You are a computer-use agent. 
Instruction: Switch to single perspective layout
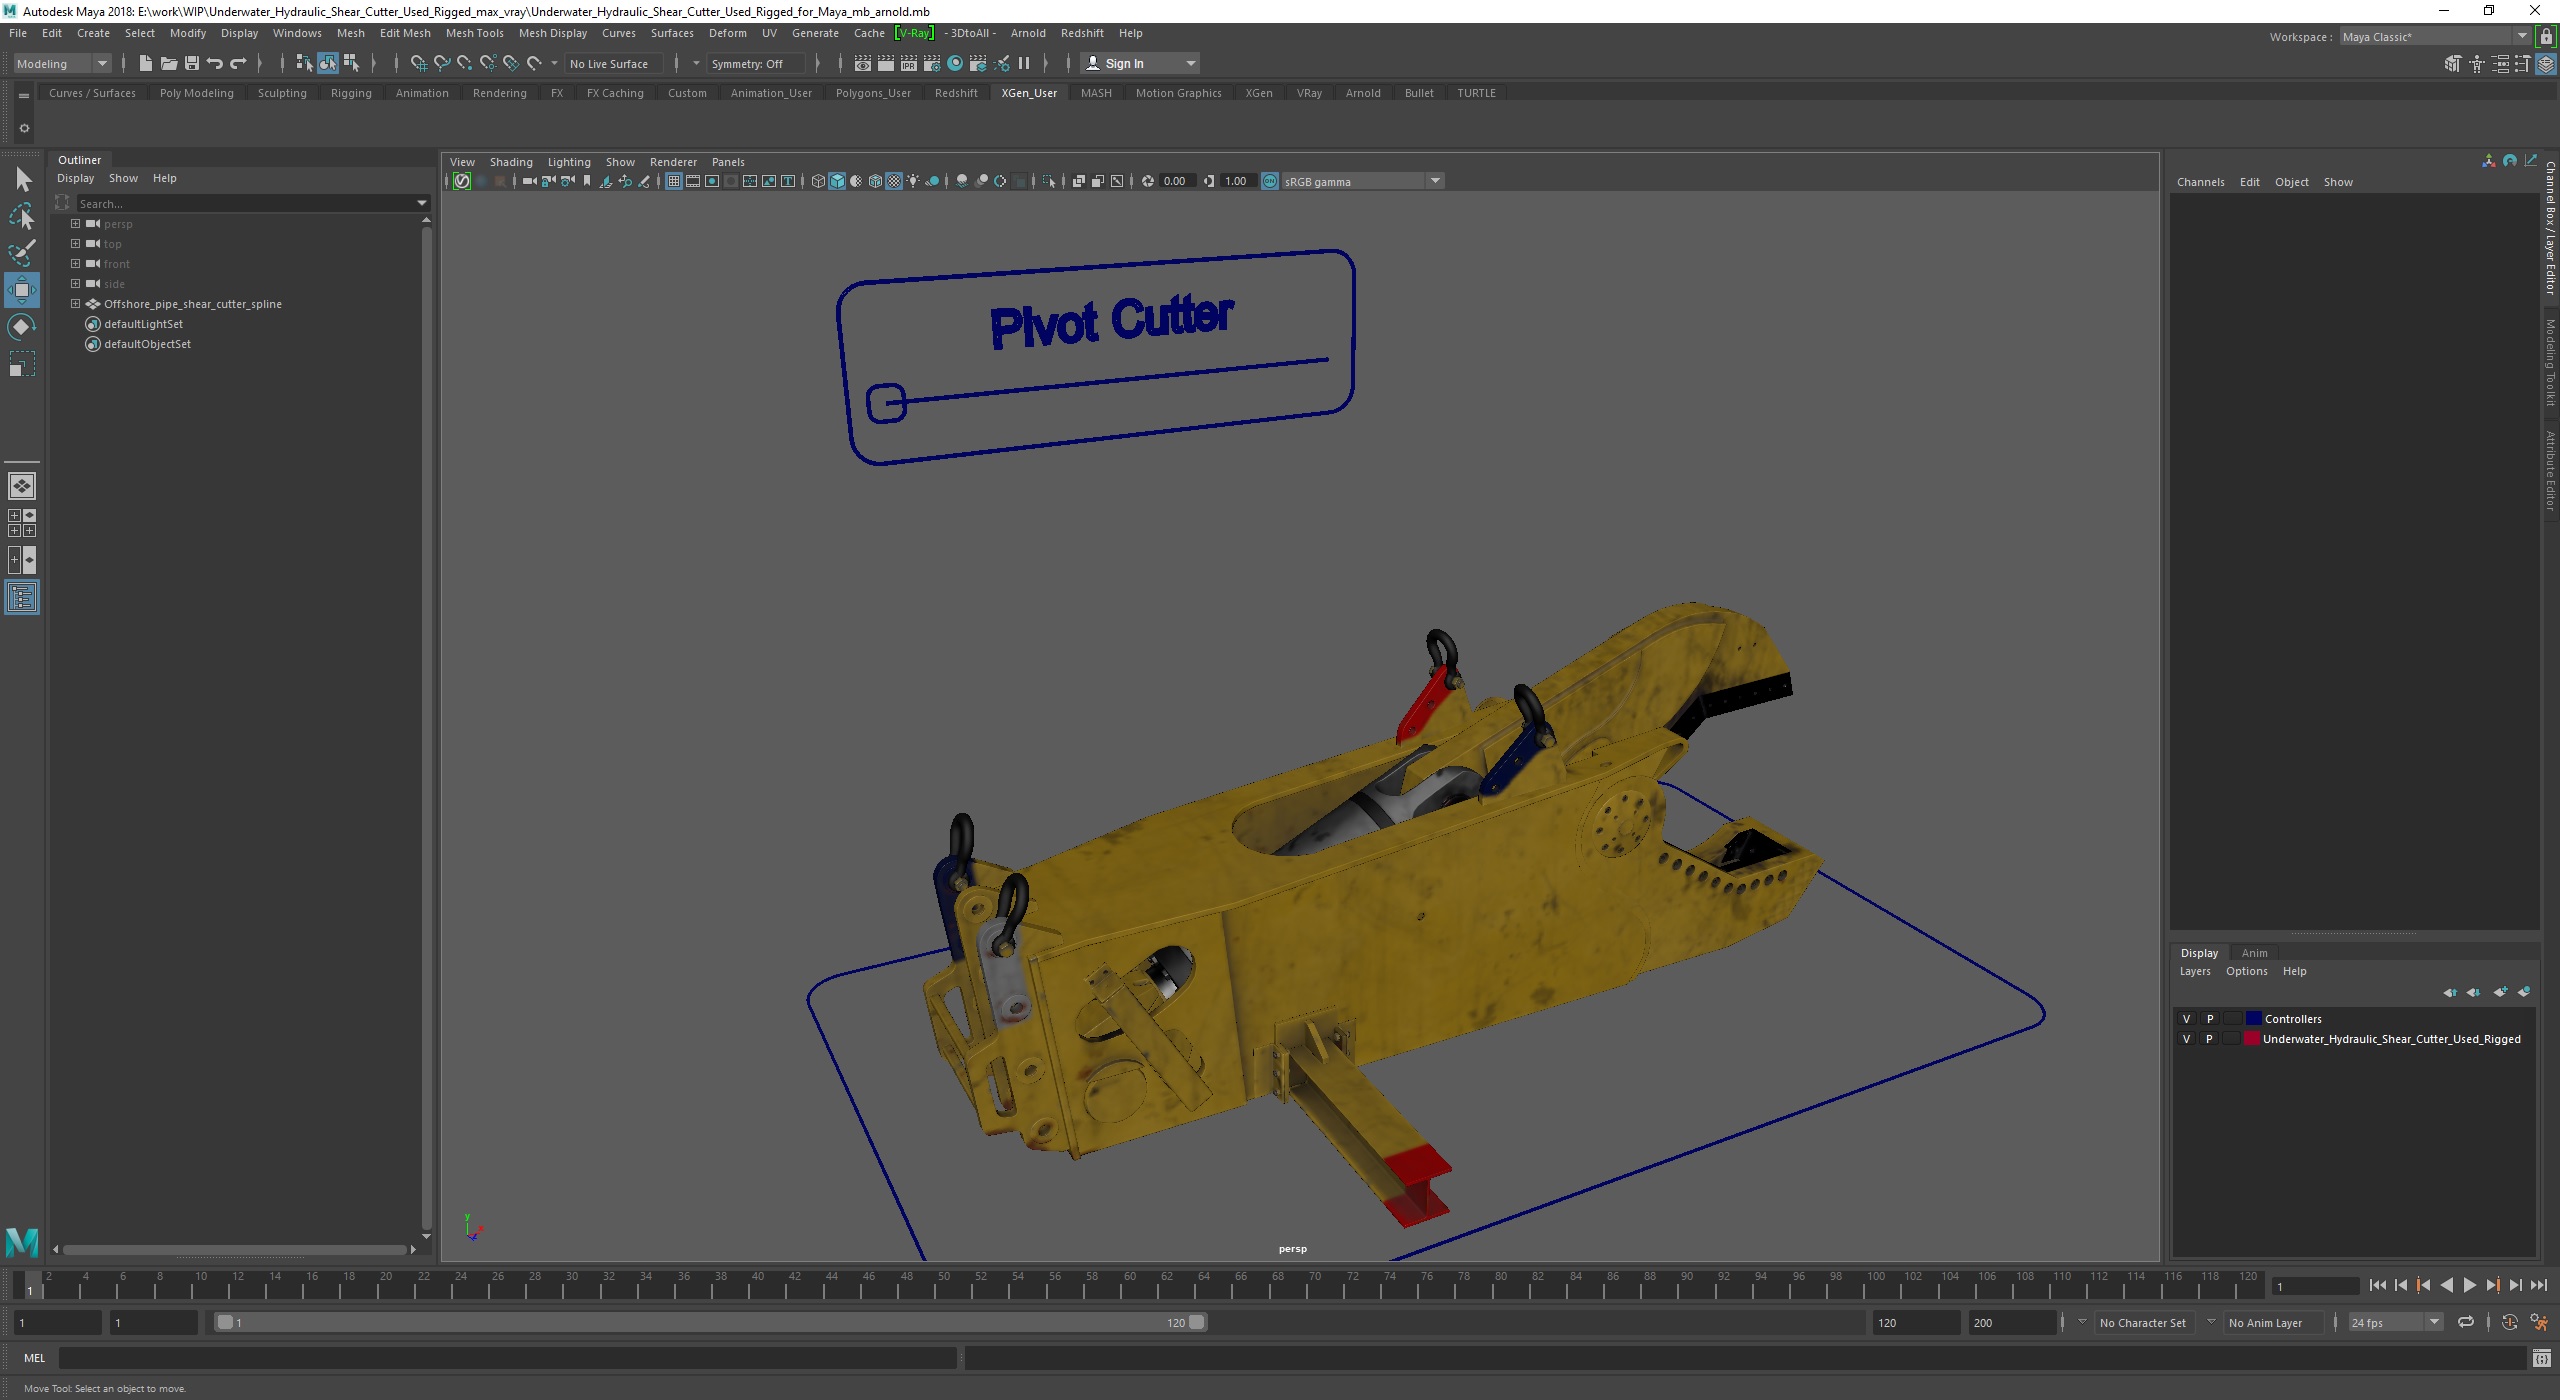pyautogui.click(x=22, y=486)
